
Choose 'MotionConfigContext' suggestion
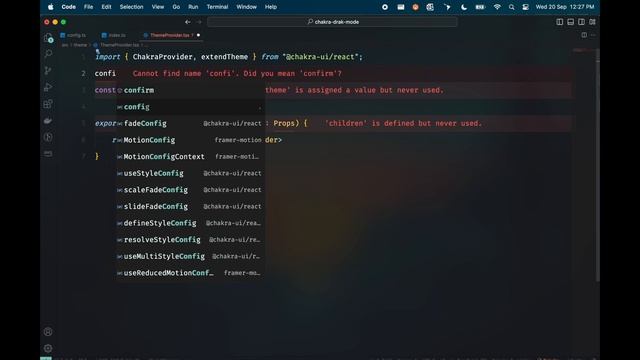click(x=191, y=157)
